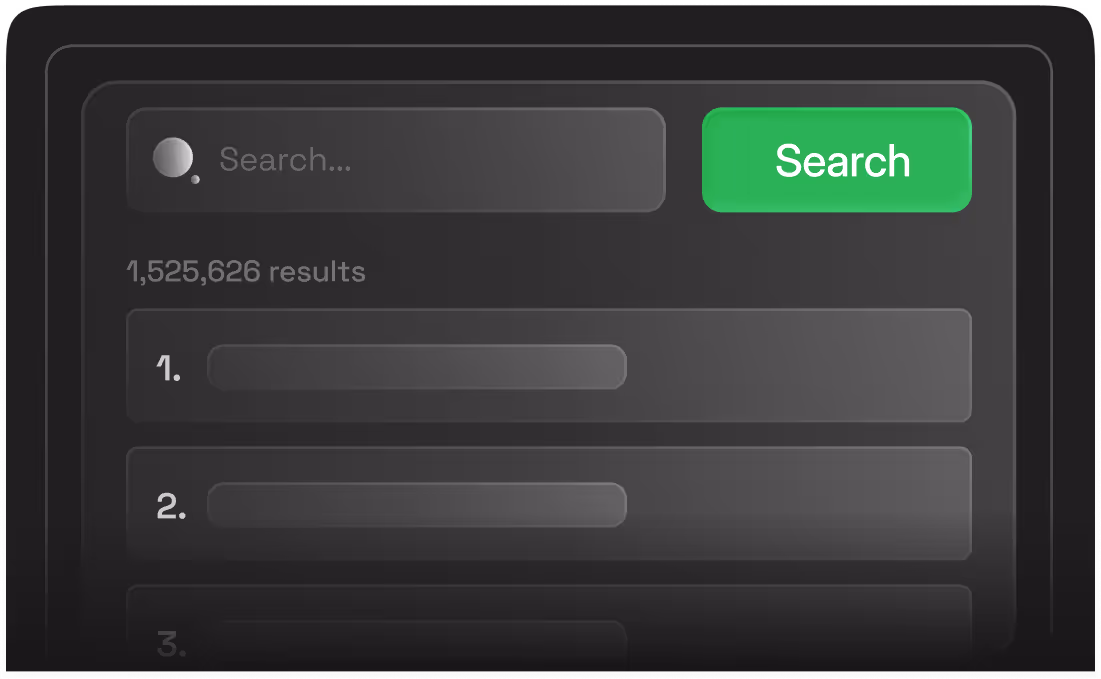The height and width of the screenshot is (679, 1101).
Task: Click the title placeholder bar in result 1
Action: [417, 367]
